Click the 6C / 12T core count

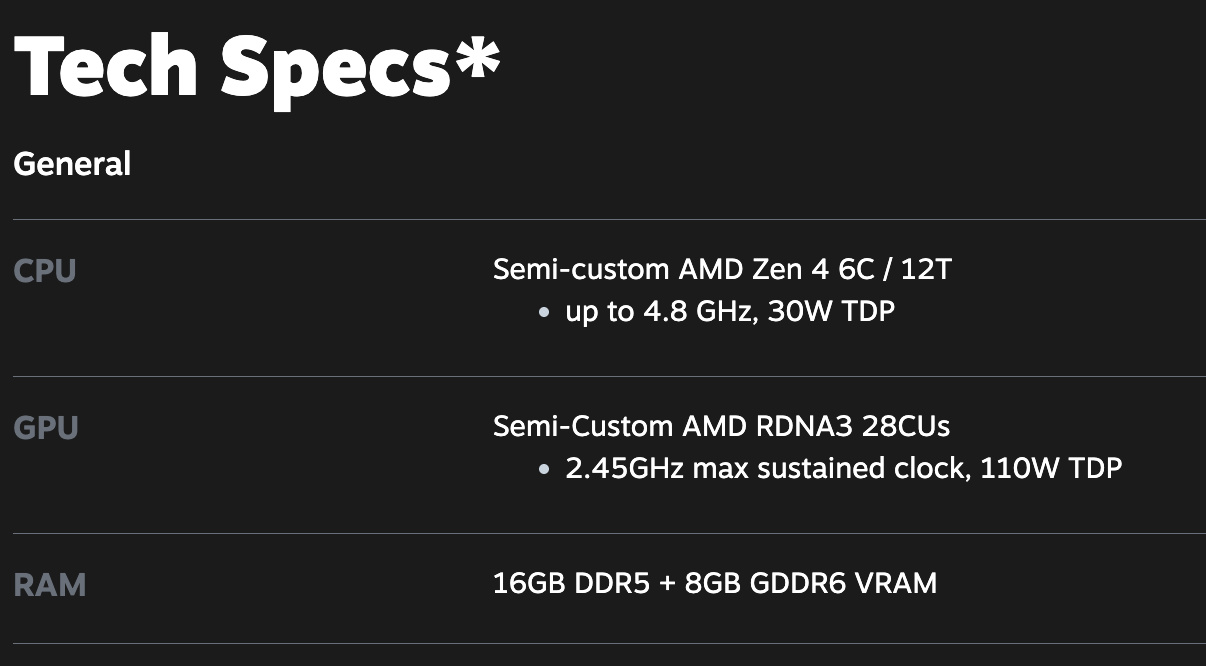[x=896, y=270]
